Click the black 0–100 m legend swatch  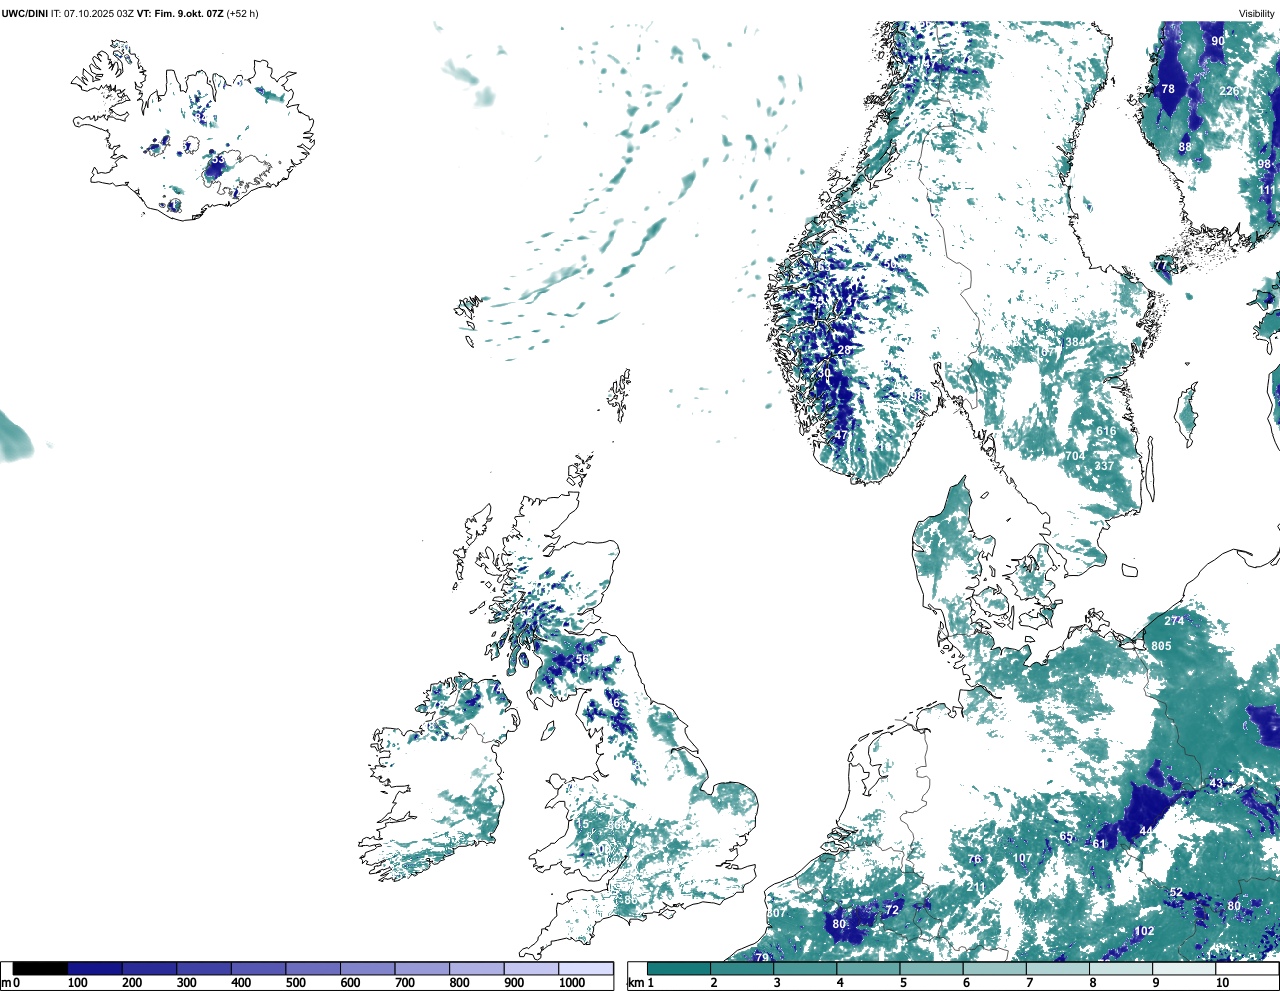41,968
